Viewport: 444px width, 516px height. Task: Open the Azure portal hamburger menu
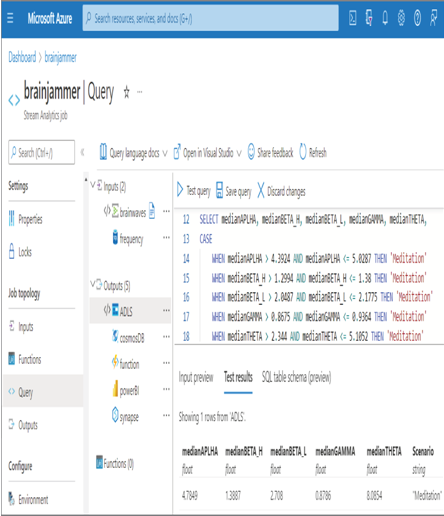[10, 18]
